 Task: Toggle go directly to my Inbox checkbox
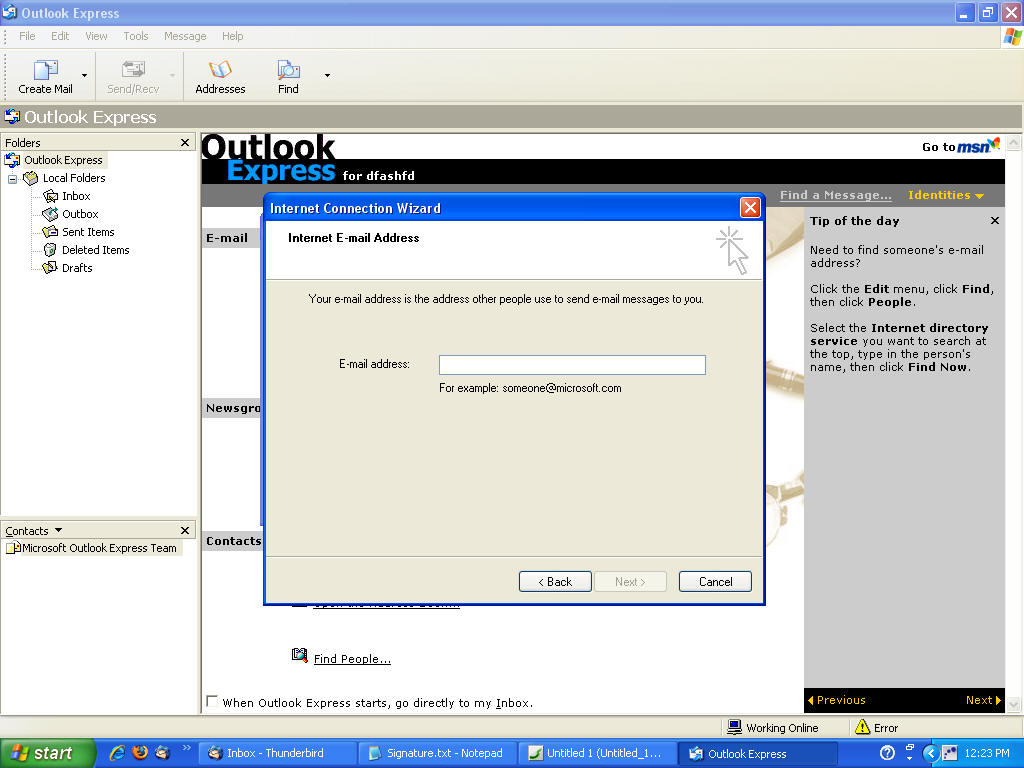(212, 701)
